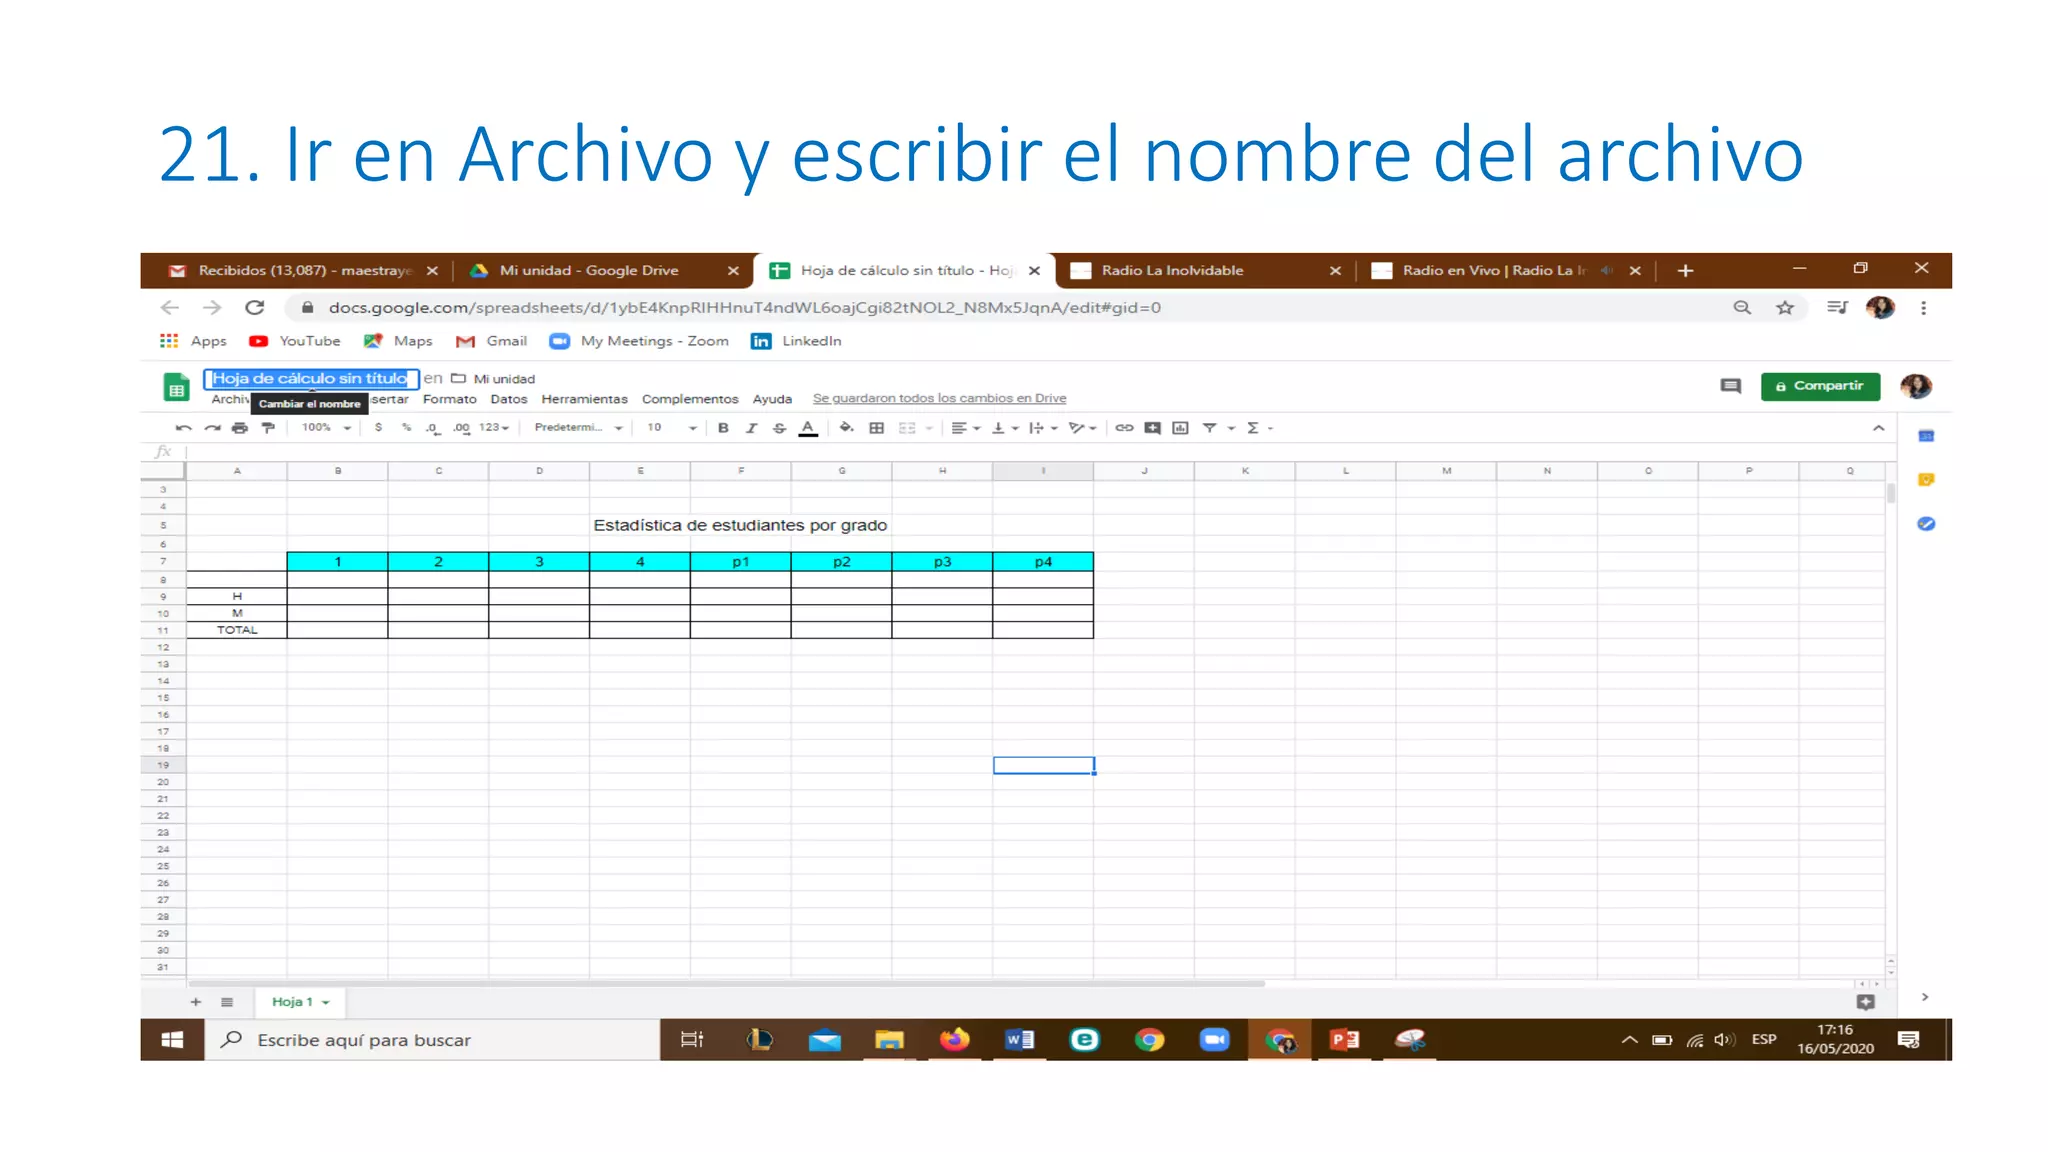
Task: Click the Mi unidad folder icon
Action: (459, 379)
